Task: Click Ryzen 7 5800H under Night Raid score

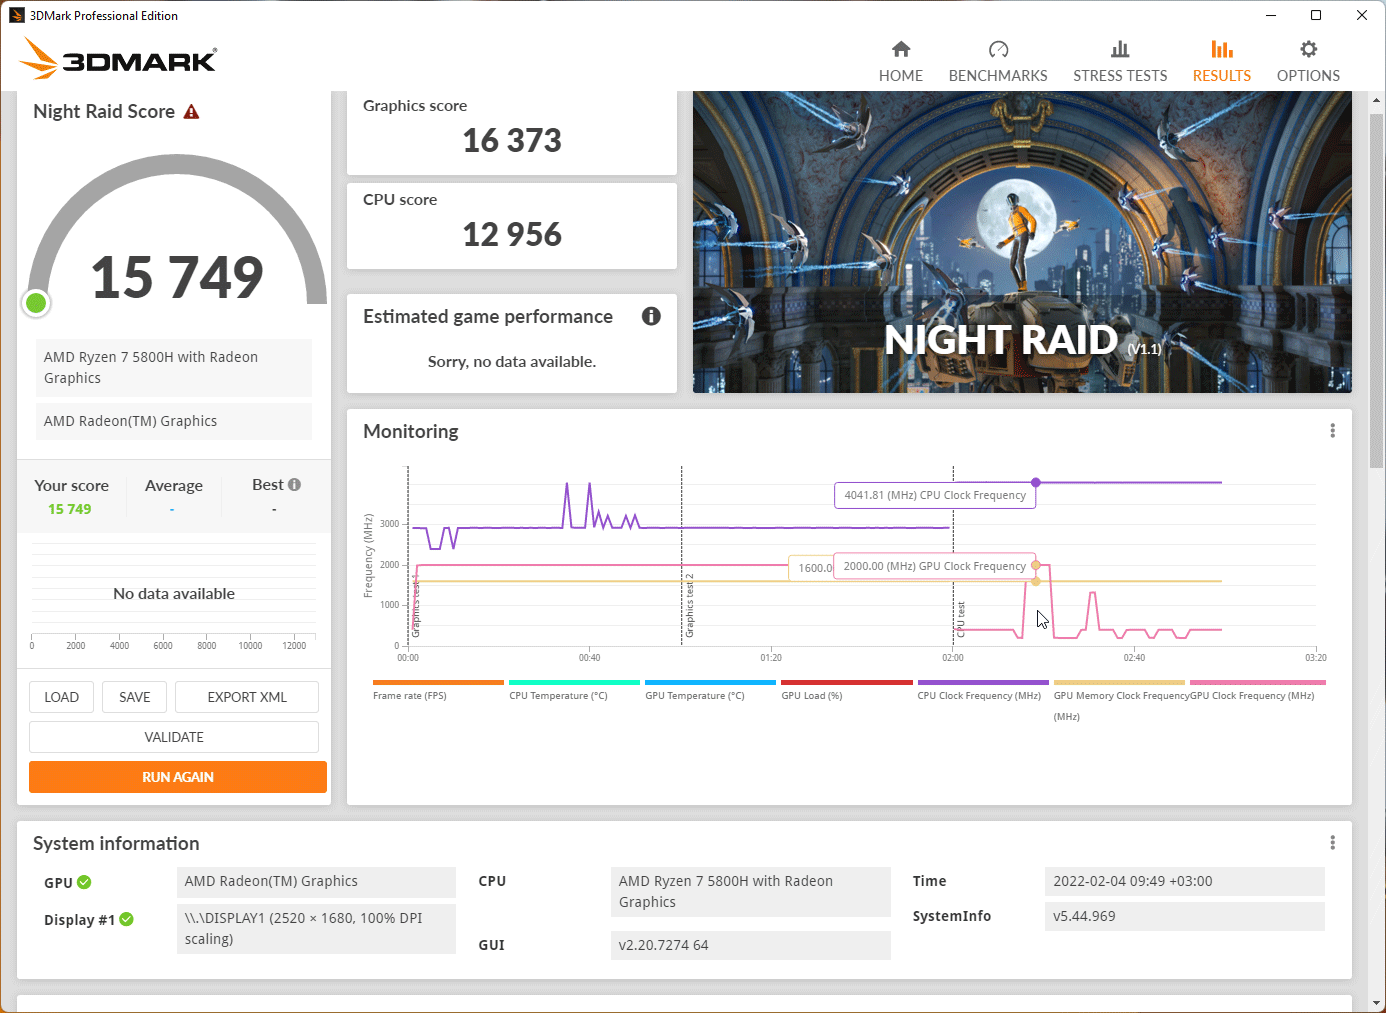Action: (174, 368)
